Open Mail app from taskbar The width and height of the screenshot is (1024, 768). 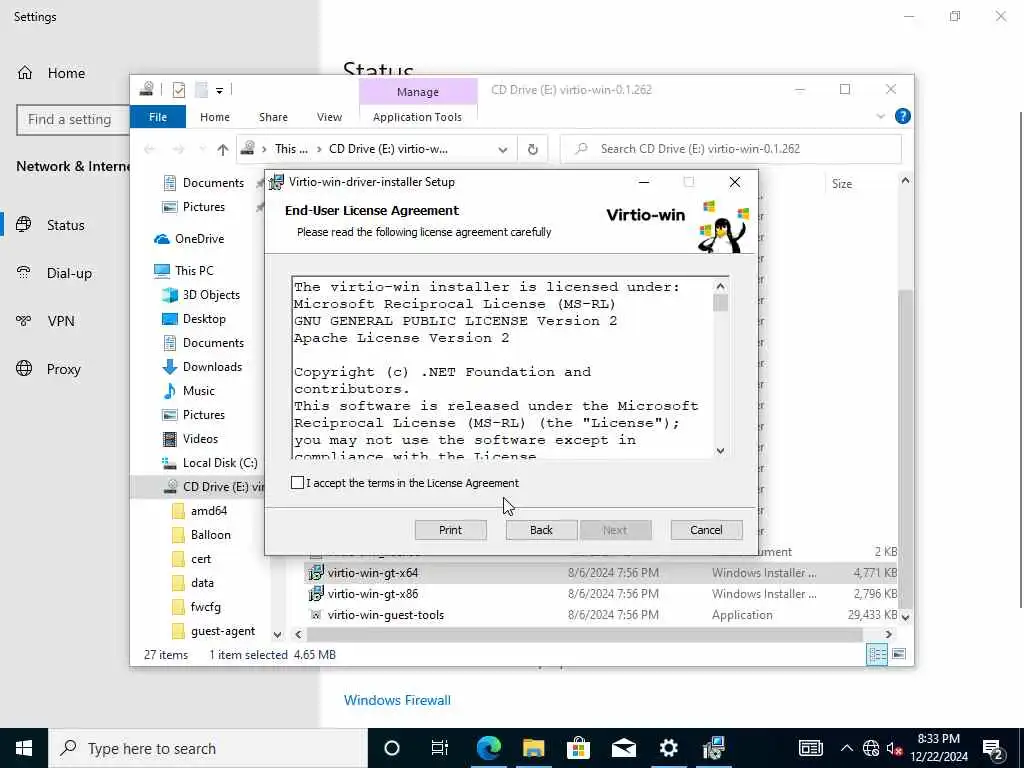pos(624,748)
